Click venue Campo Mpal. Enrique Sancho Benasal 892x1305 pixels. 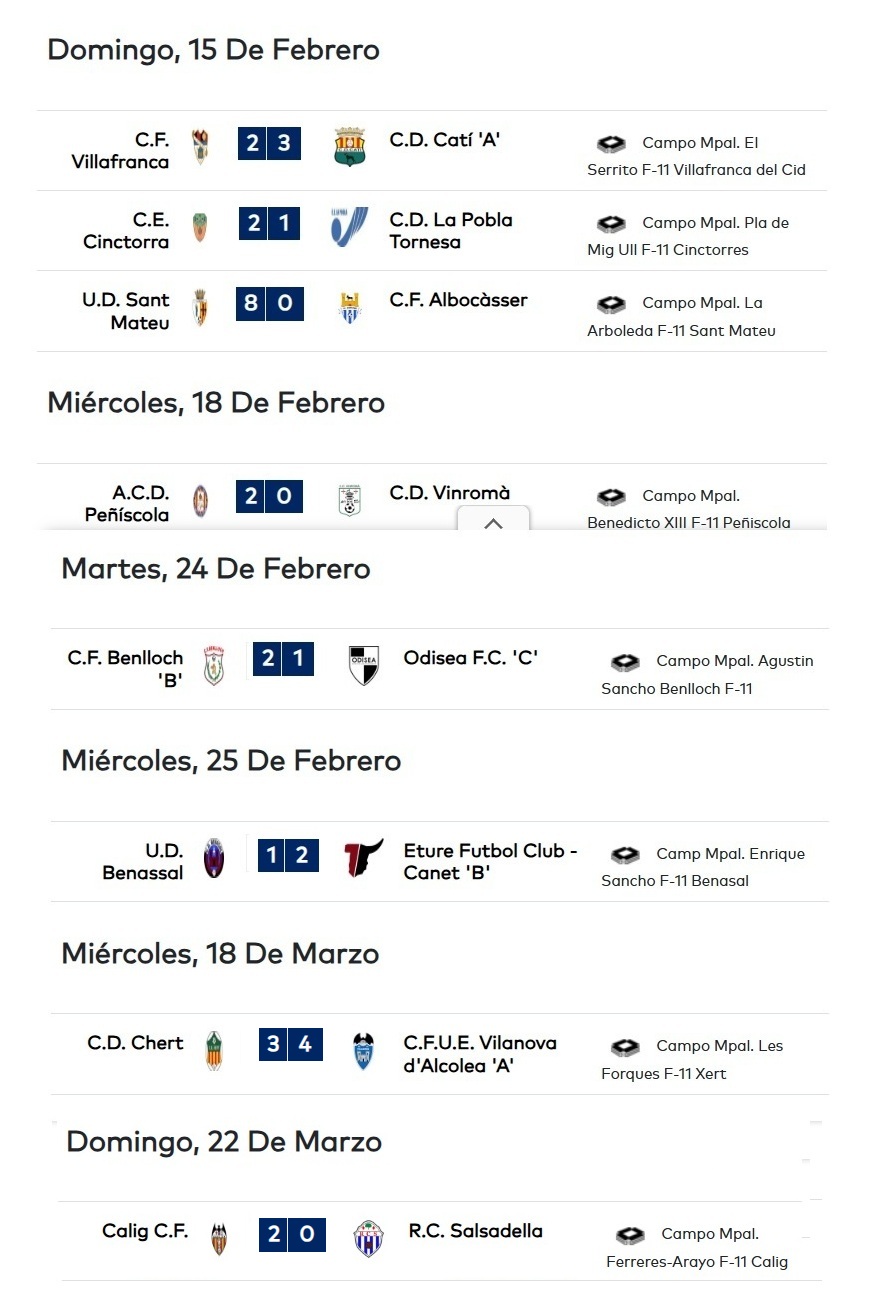702,867
